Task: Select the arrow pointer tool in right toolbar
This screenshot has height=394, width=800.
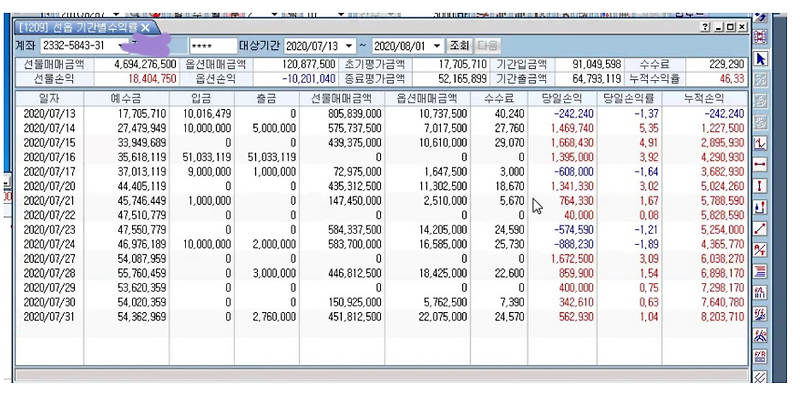Action: click(x=761, y=59)
